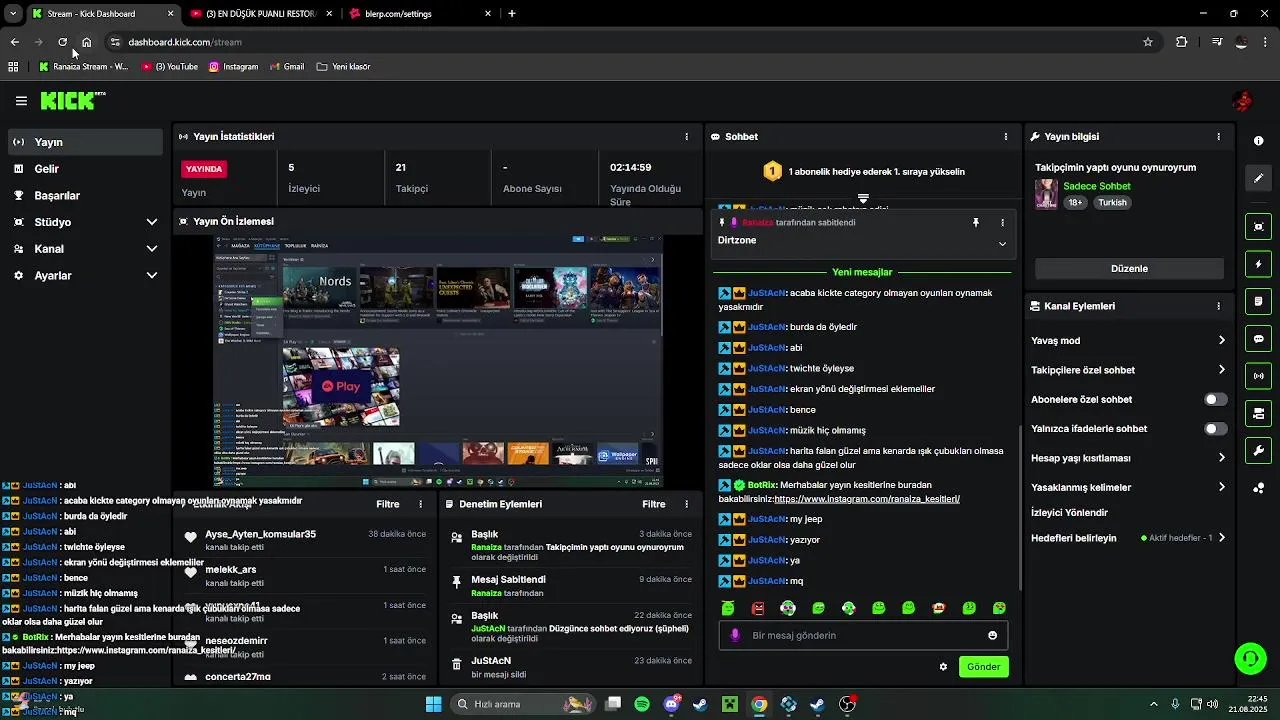The height and width of the screenshot is (720, 1280).
Task: Open Filtre in Denetim Eylemleri panel
Action: (x=654, y=504)
